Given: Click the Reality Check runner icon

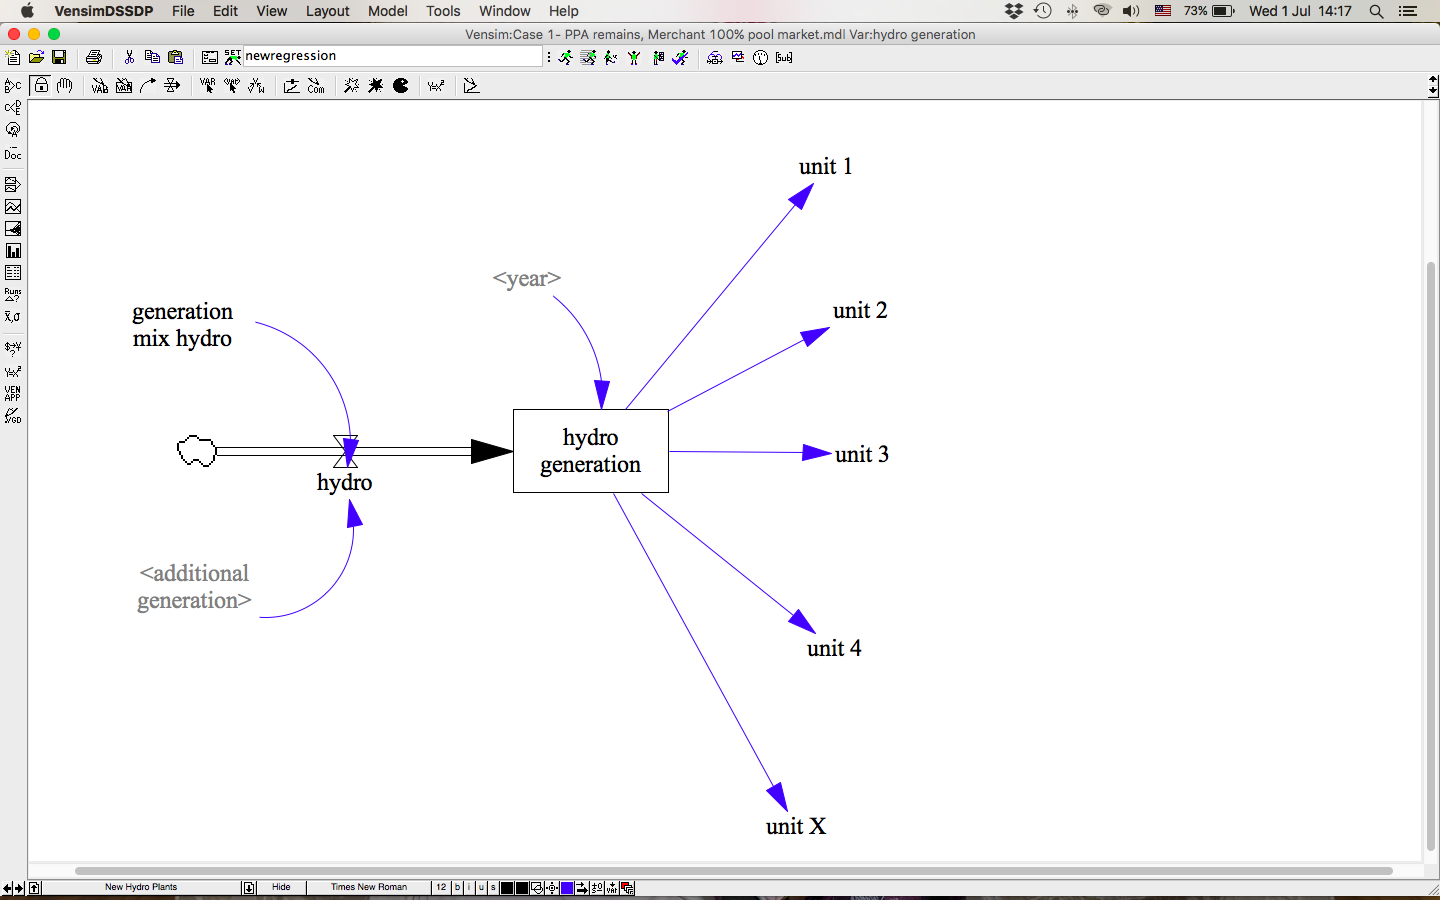Looking at the screenshot, I should click(x=680, y=57).
